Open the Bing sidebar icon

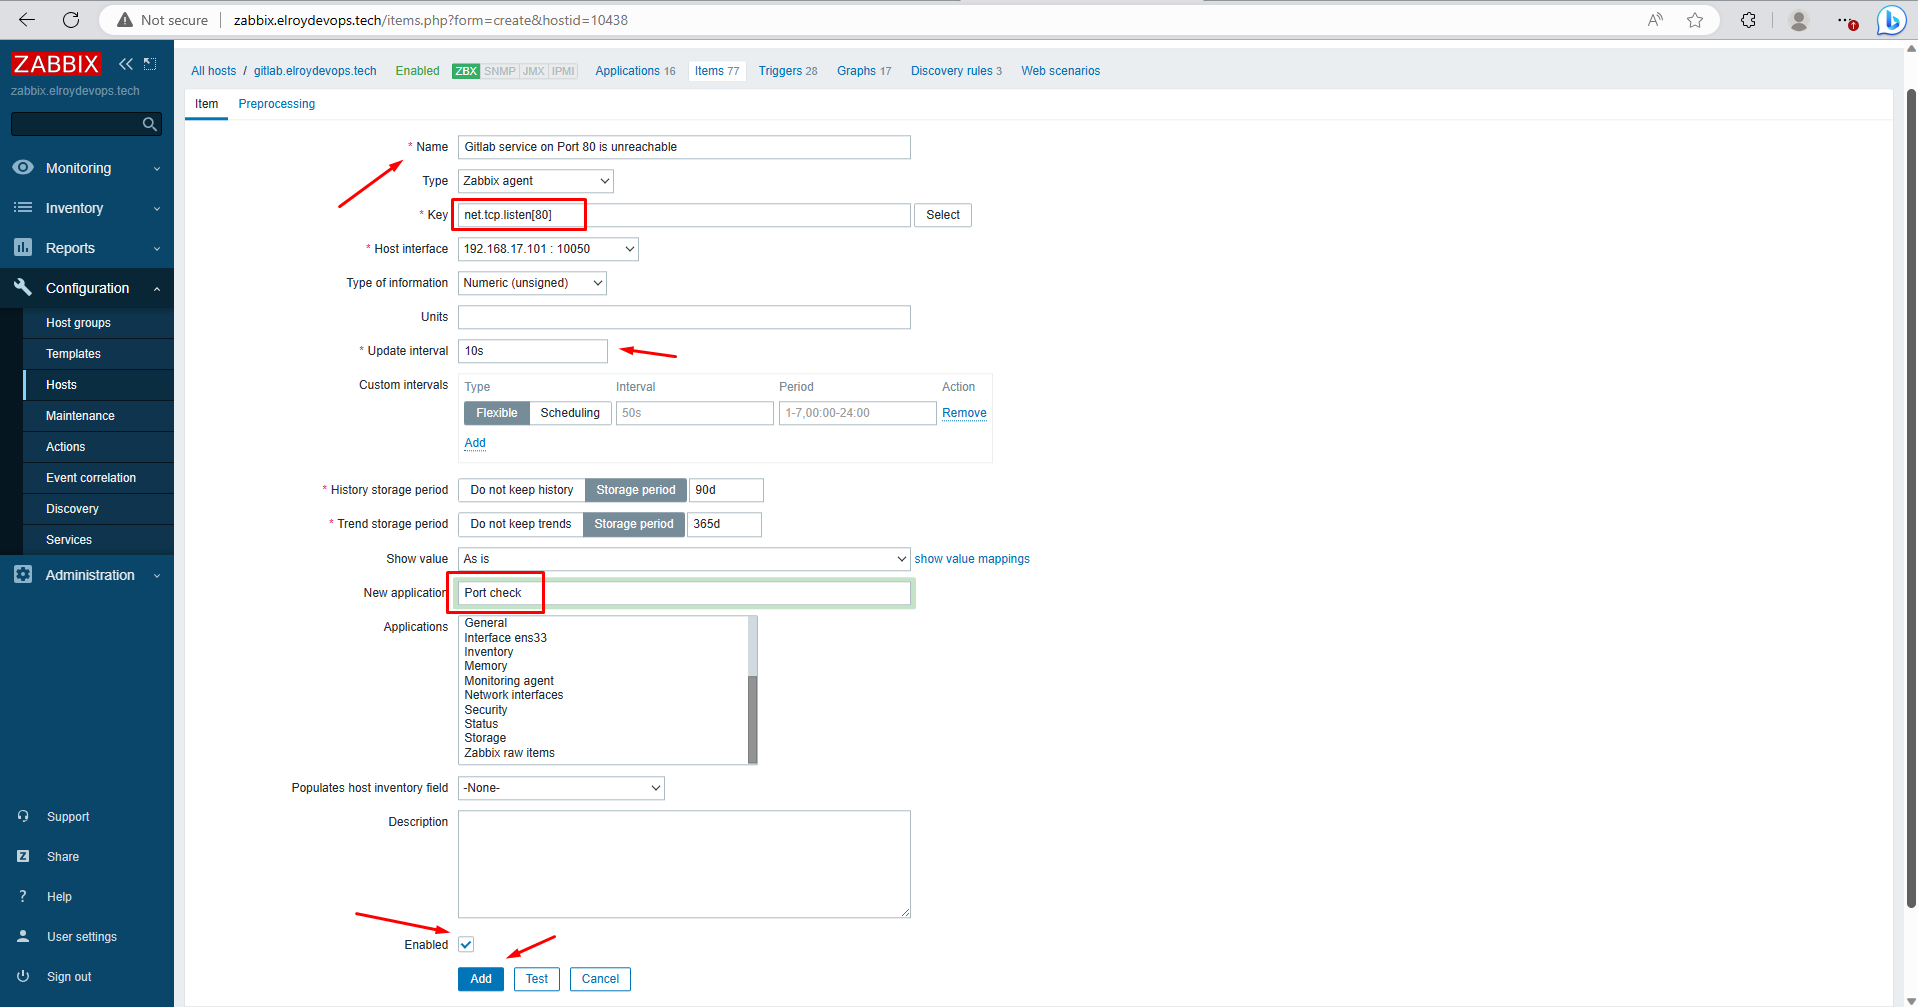(x=1891, y=20)
